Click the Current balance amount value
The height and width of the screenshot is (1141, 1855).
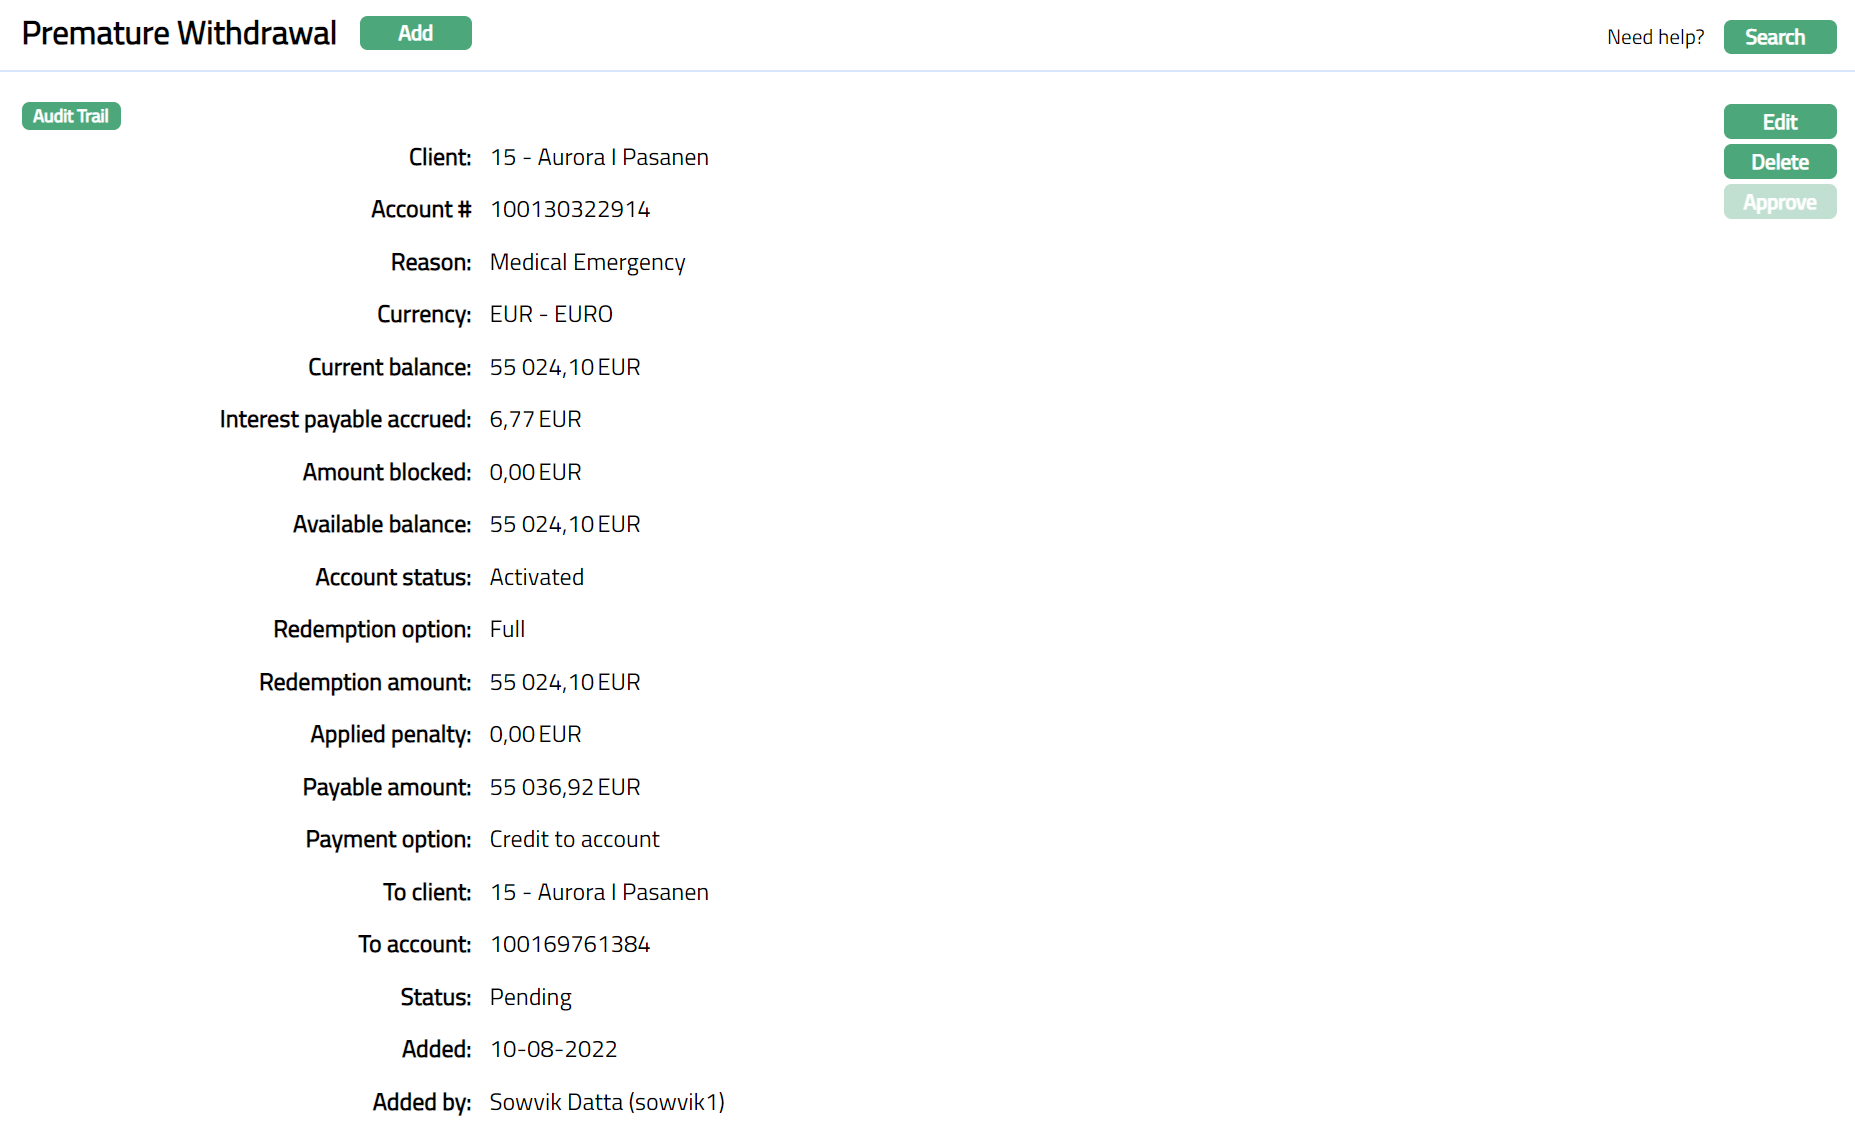(565, 367)
